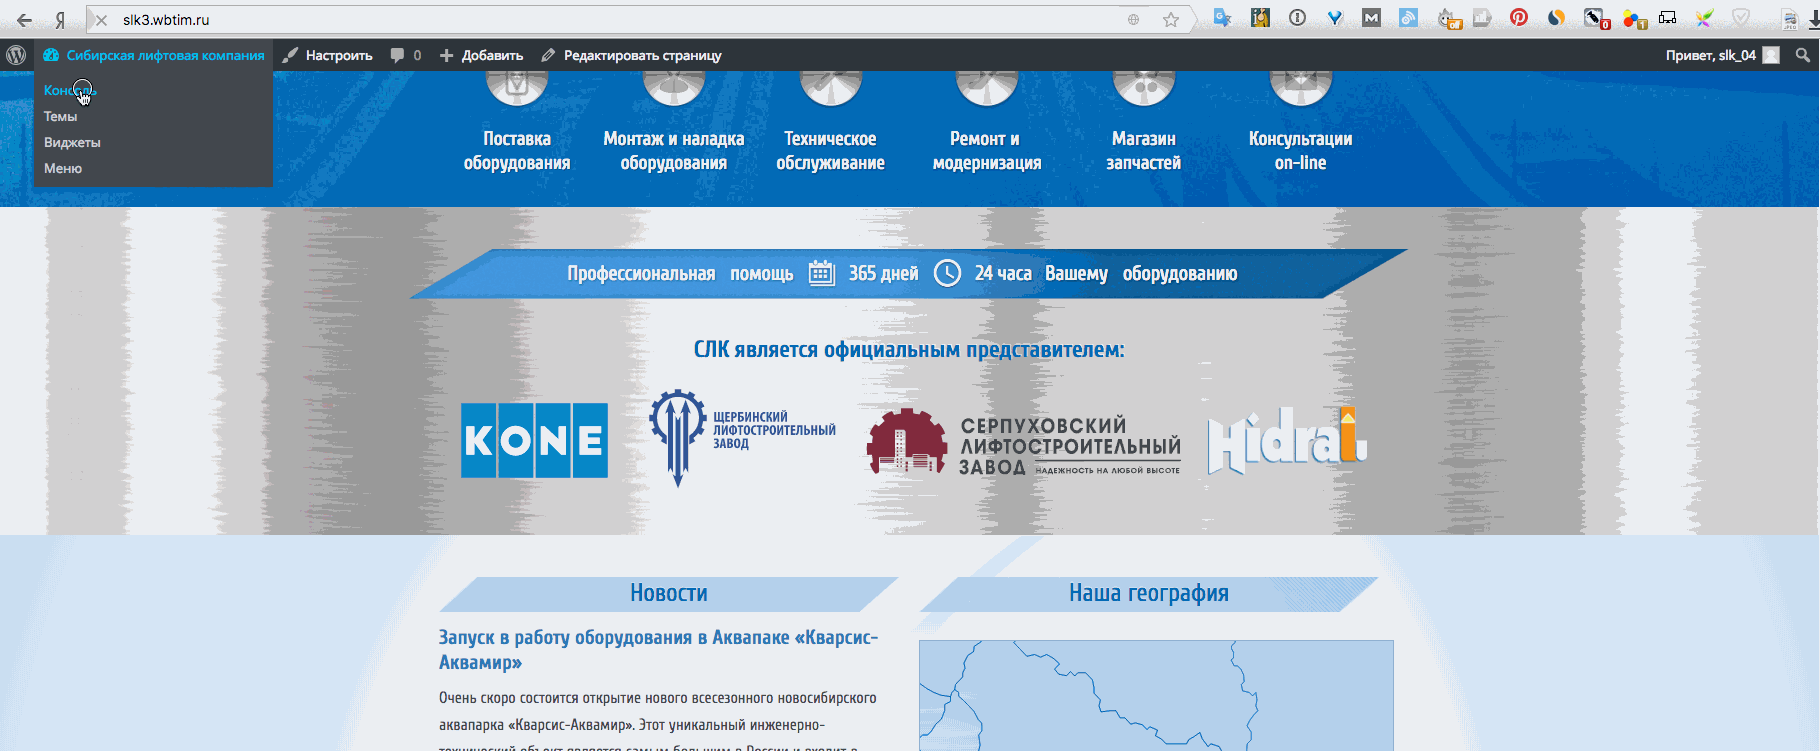This screenshot has height=751, width=1820.
Task: Click the blue diamond-shaped extension icon
Action: tap(1334, 17)
